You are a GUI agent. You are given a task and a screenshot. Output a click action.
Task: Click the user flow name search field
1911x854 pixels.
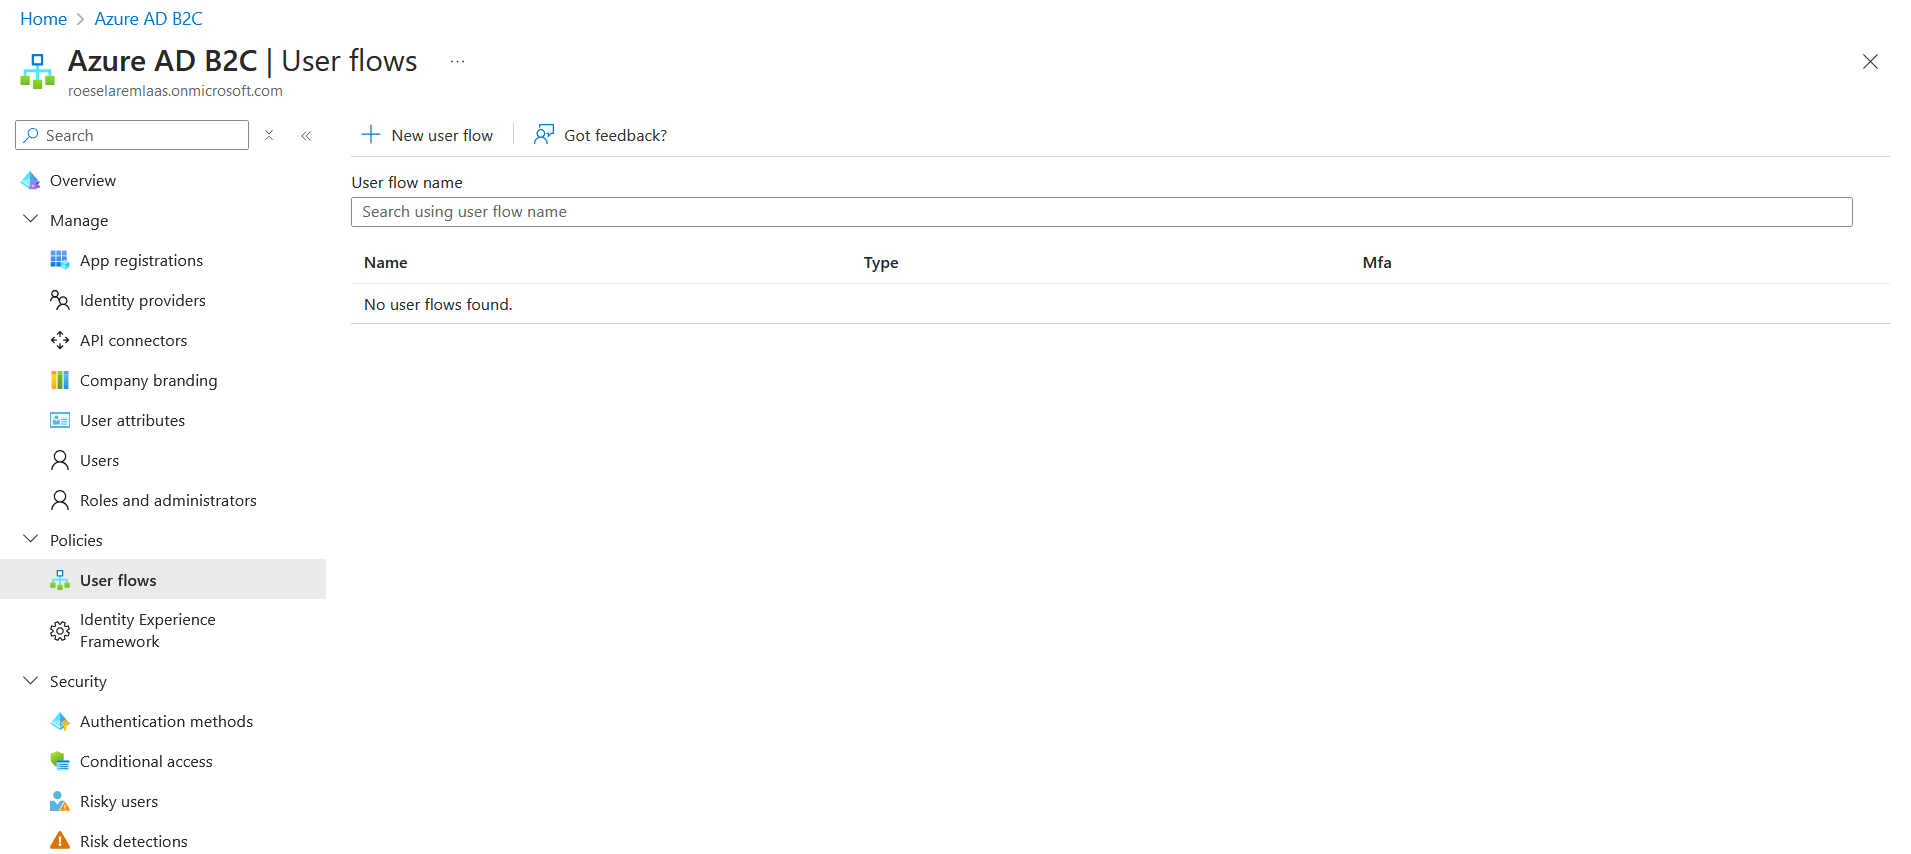point(1101,212)
